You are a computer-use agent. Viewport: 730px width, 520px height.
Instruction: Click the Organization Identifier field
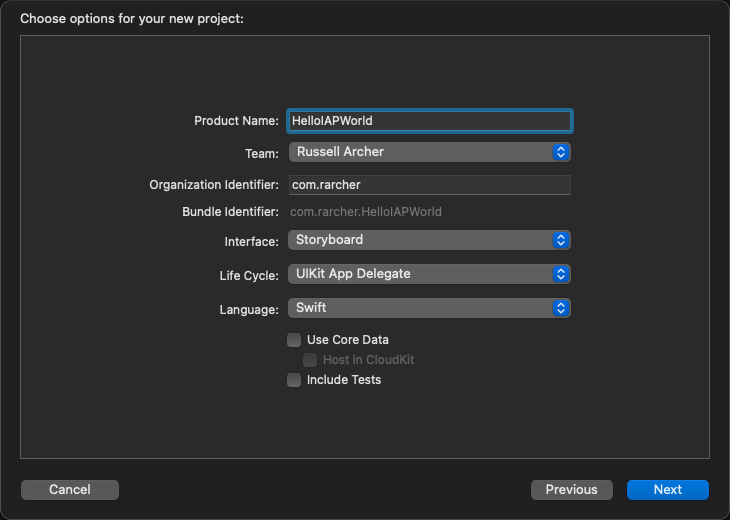(429, 185)
